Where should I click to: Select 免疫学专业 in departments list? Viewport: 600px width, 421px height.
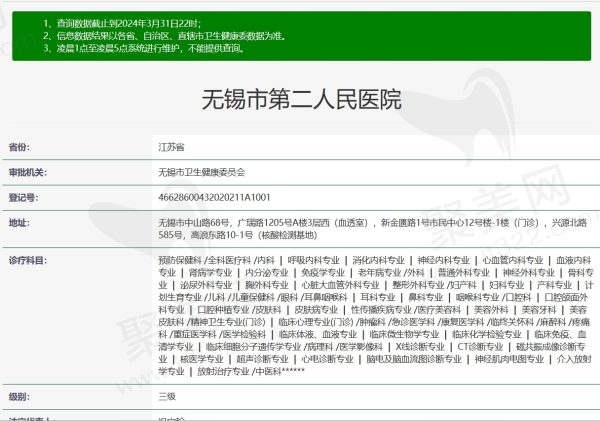pyautogui.click(x=323, y=273)
